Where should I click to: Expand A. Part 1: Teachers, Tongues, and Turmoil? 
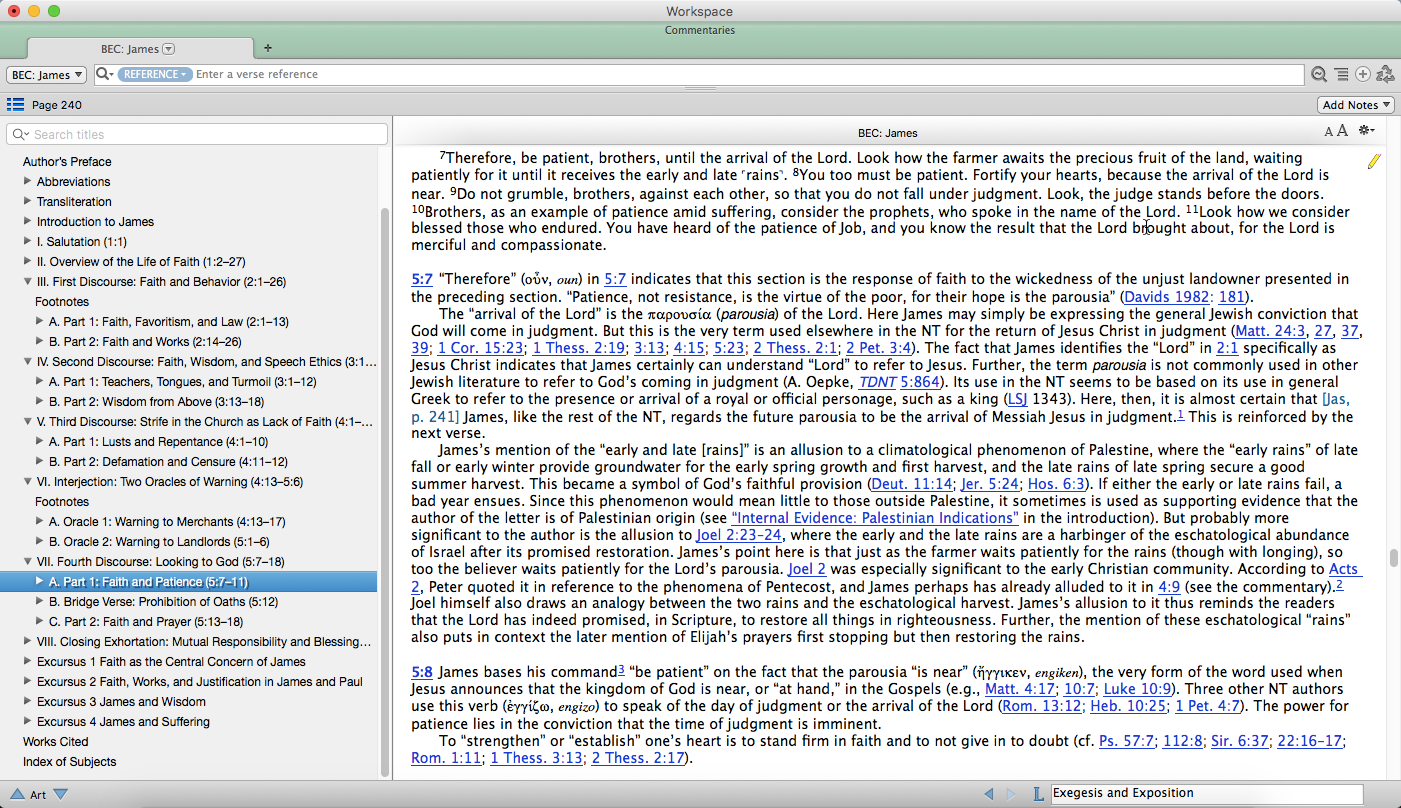click(40, 382)
